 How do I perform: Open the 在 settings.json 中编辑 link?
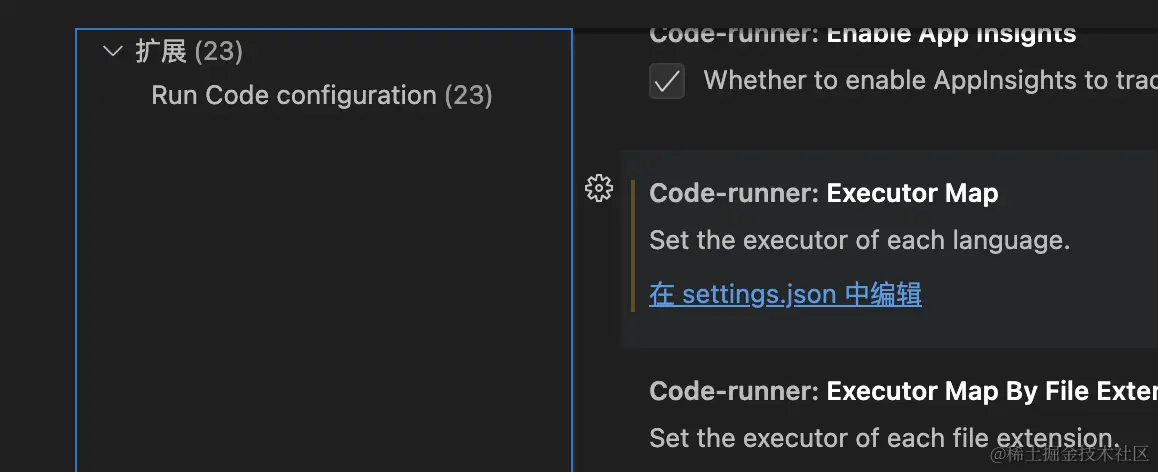785,294
